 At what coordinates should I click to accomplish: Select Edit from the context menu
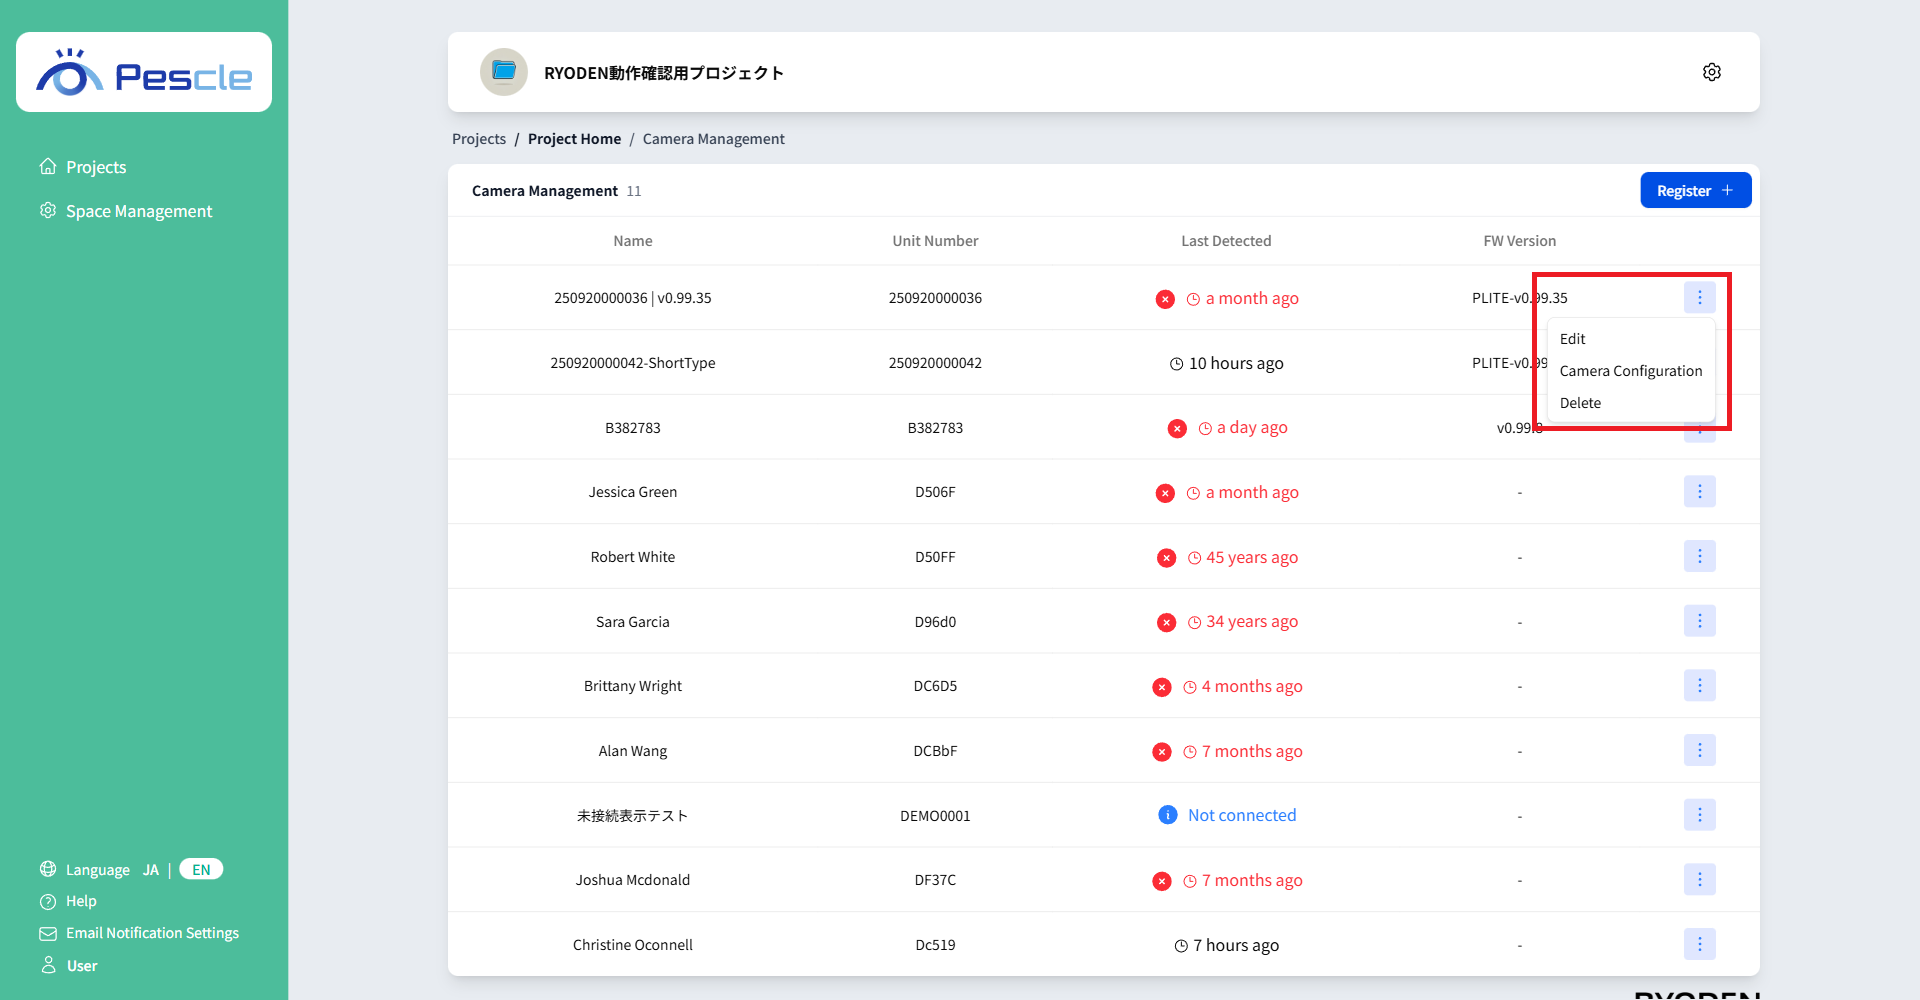pos(1573,339)
